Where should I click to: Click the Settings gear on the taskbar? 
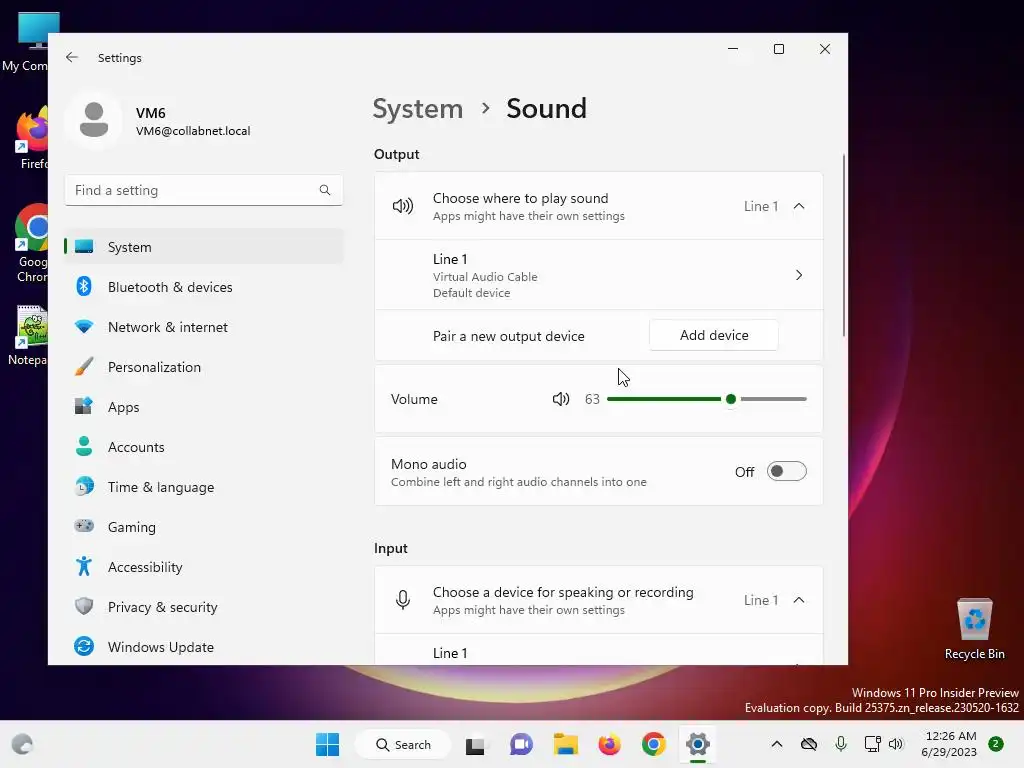click(697, 744)
